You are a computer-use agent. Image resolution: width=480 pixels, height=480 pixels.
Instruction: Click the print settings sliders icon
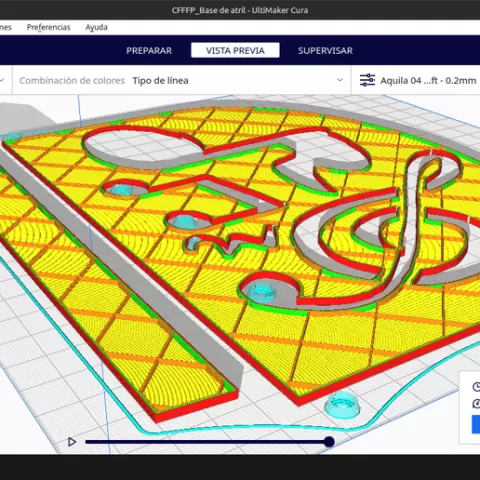(x=367, y=80)
